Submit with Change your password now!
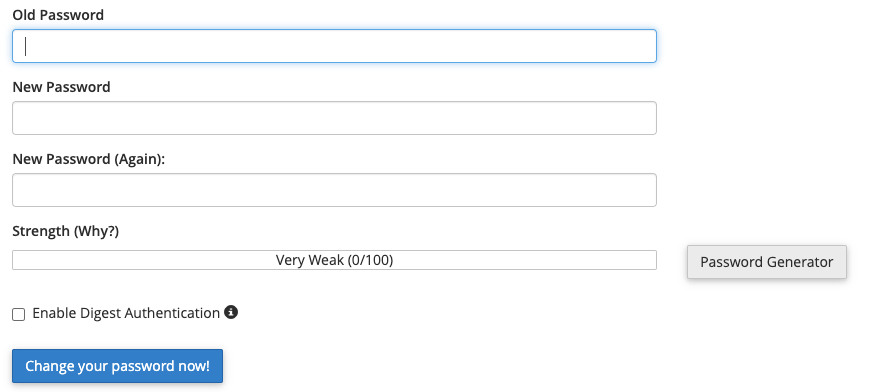Screen dimensions: 870x392 click(118, 366)
